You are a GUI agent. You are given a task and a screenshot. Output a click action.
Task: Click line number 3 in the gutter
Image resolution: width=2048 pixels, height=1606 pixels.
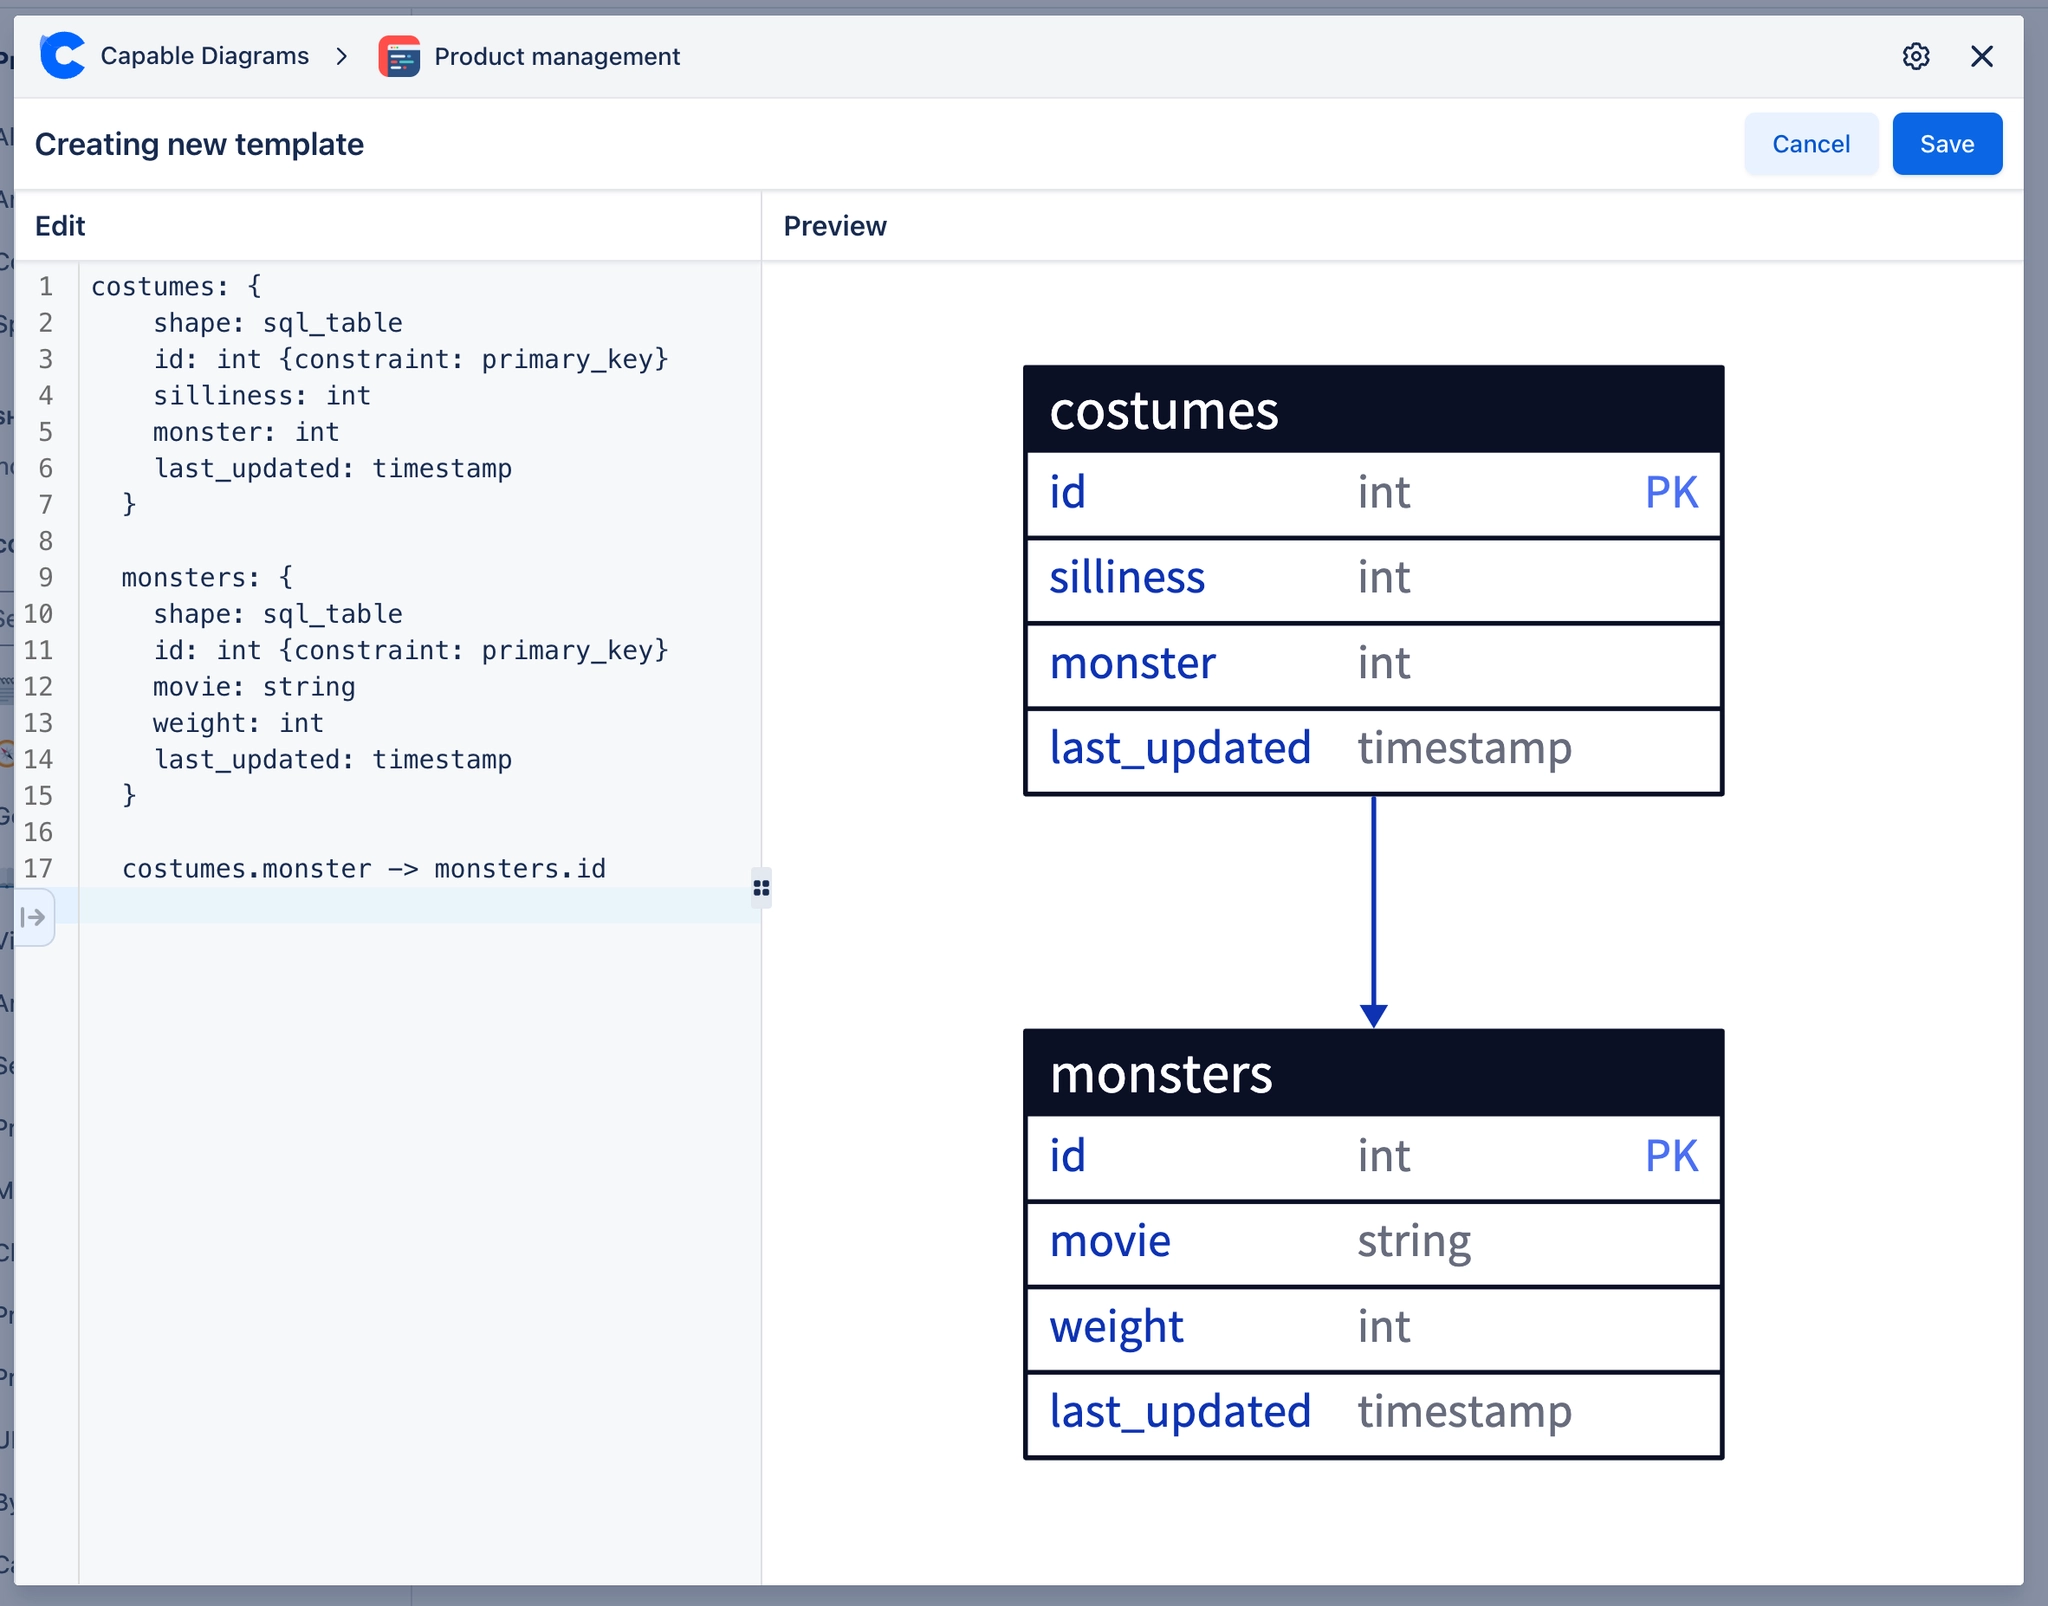[x=45, y=359]
